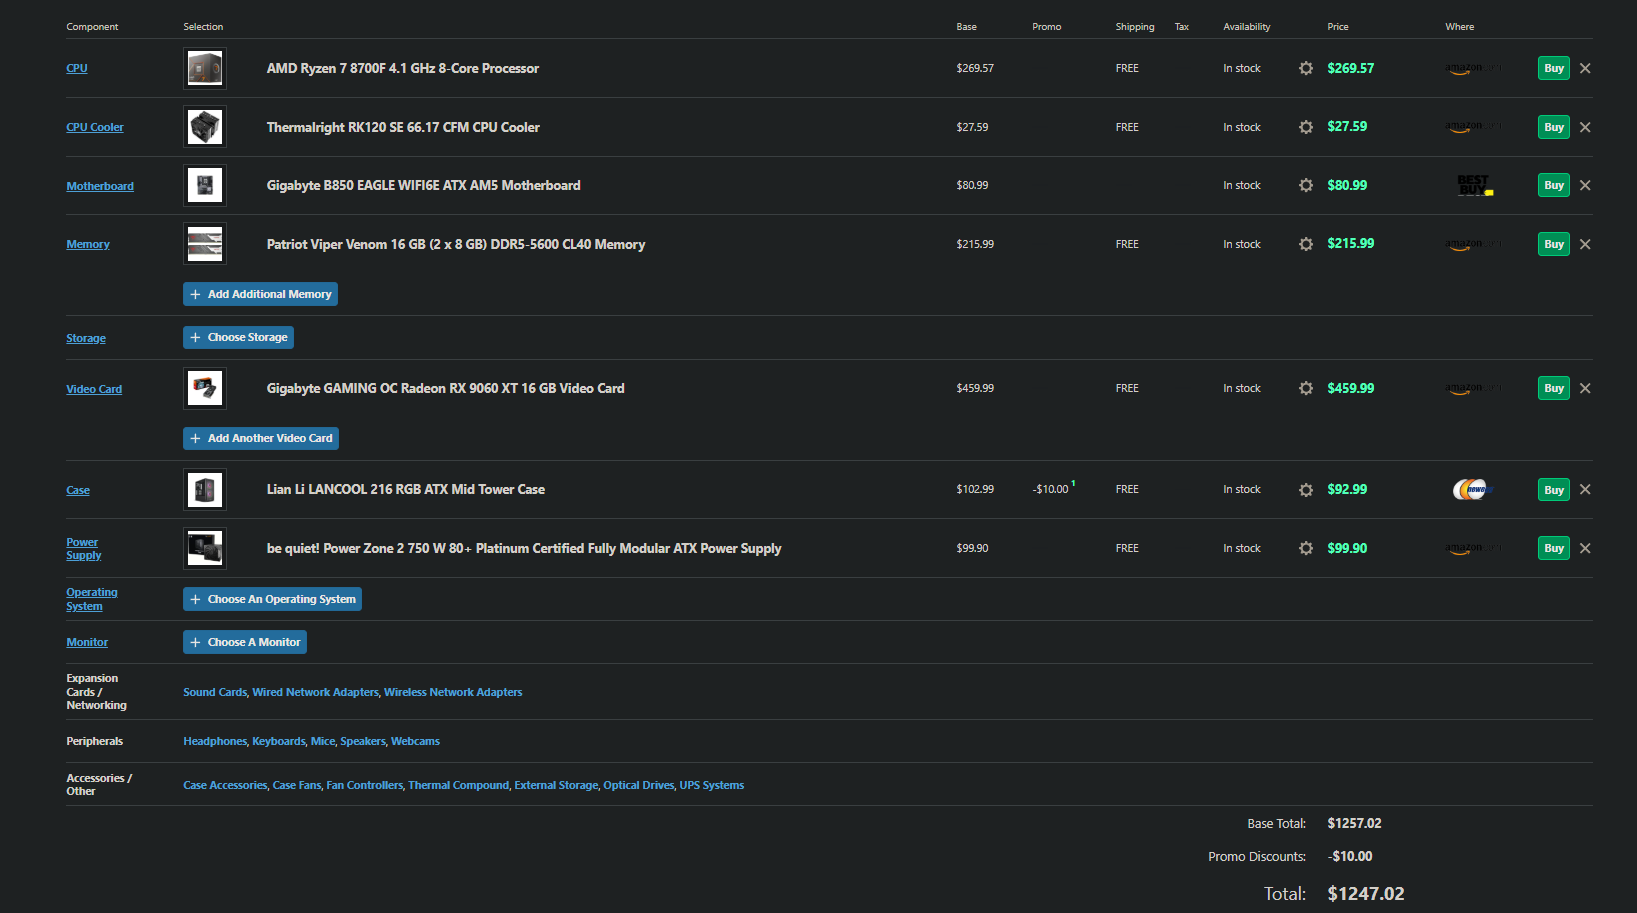
Task: Buy the Thermalright RK120 SE cooler
Action: (1553, 127)
